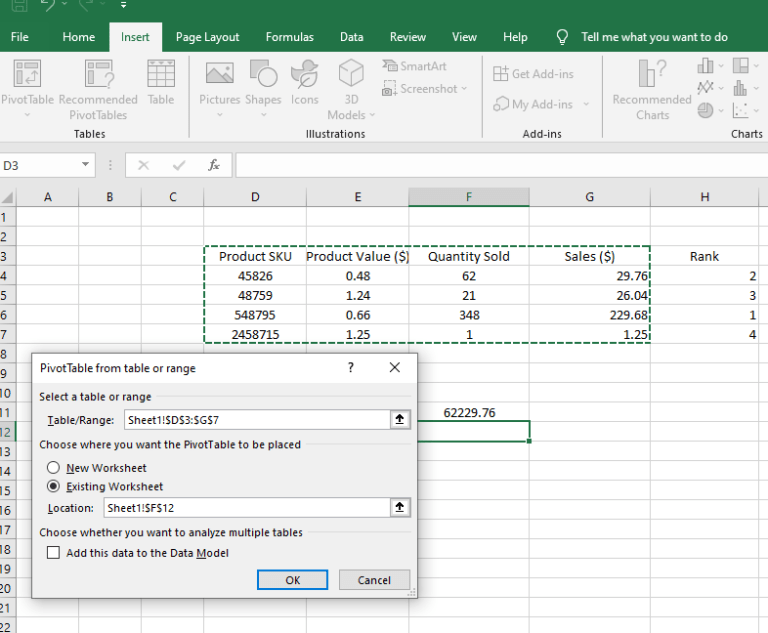Click the PivotTable icon in Tables group
Image resolution: width=768 pixels, height=633 pixels.
[27, 73]
